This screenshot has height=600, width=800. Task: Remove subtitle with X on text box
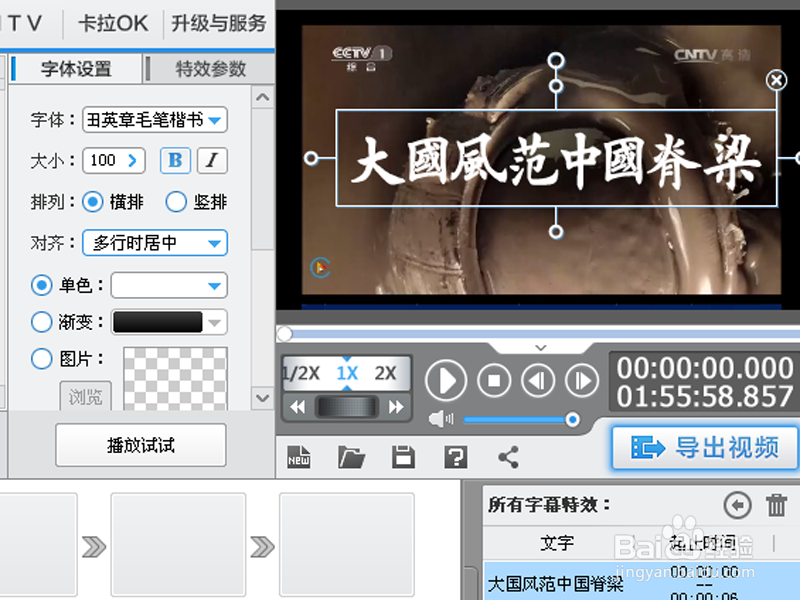click(x=776, y=80)
